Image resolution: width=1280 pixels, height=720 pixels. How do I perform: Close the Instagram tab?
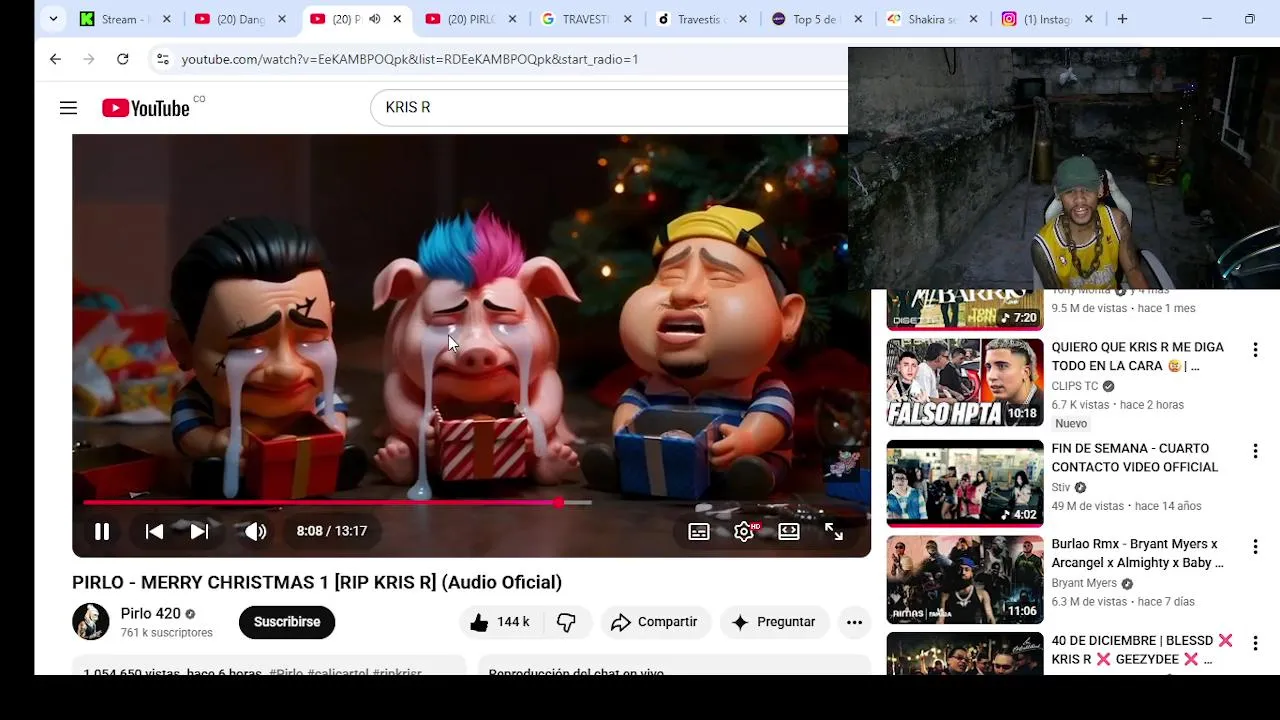[1088, 19]
